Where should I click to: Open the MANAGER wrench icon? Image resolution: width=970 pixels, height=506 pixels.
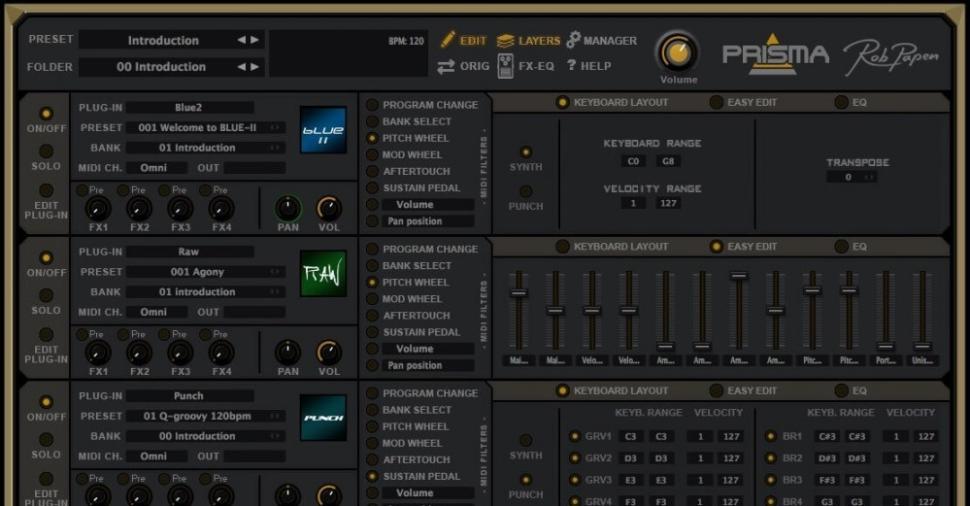[574, 41]
